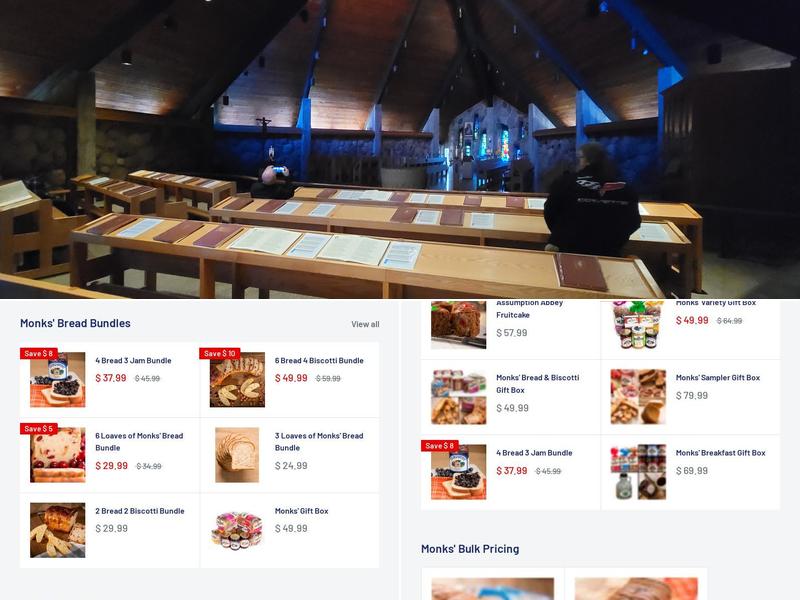Click the red Save $ 10 badge
This screenshot has width=800, height=600.
pos(219,353)
